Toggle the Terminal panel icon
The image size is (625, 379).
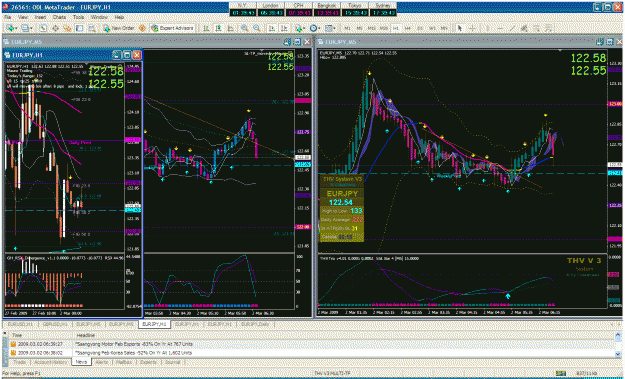tap(80, 28)
